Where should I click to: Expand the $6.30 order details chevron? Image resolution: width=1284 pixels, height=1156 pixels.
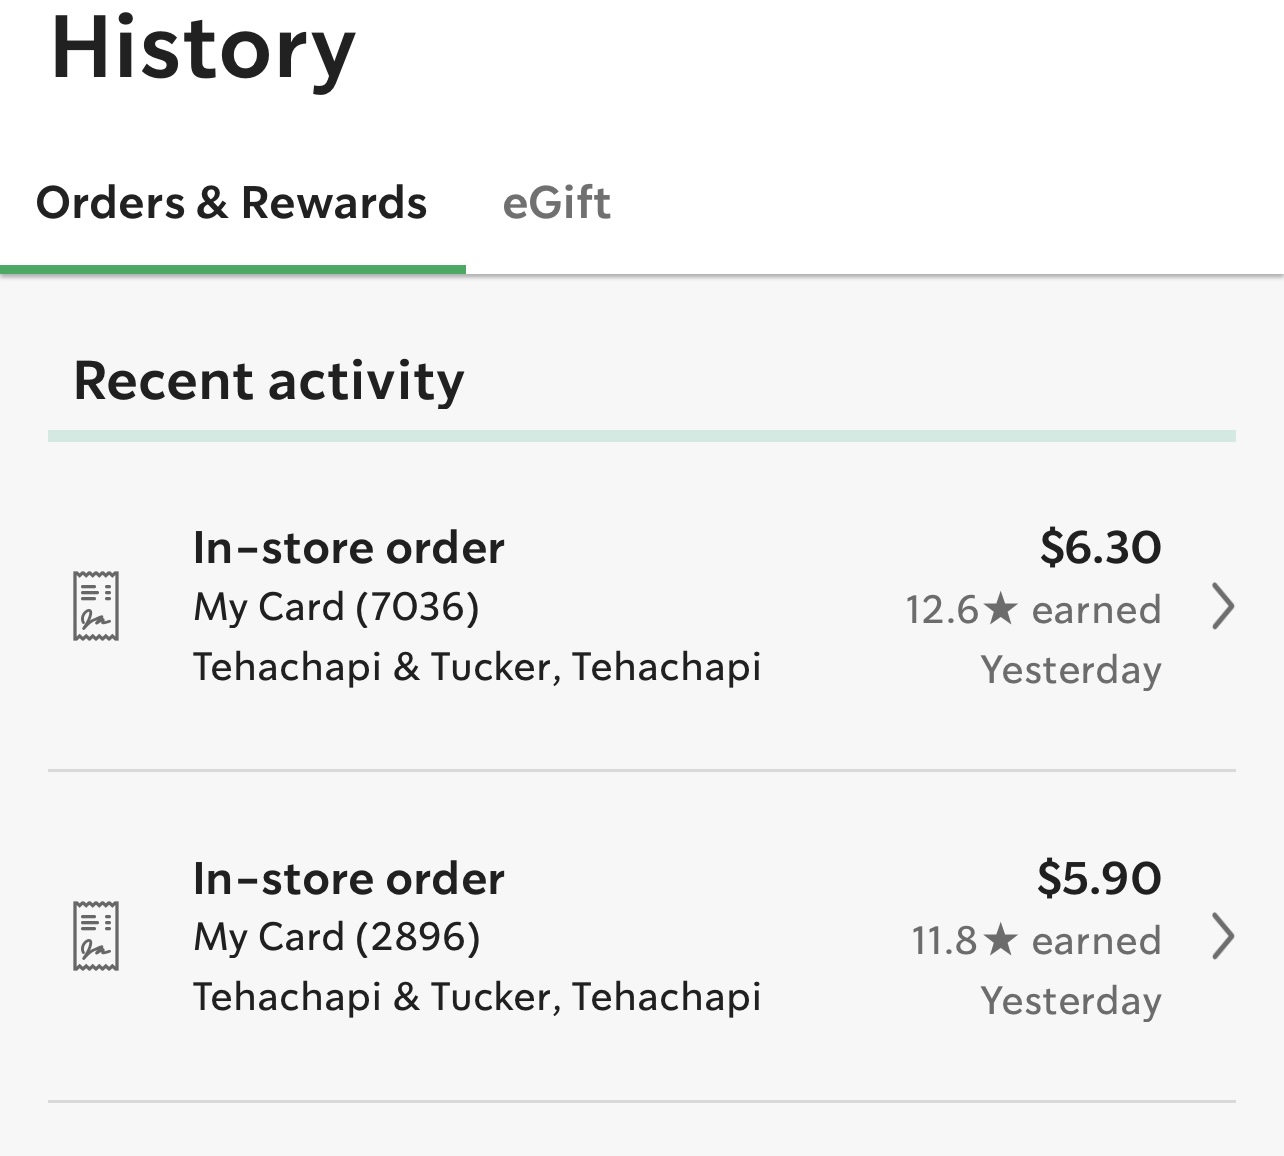pos(1222,606)
